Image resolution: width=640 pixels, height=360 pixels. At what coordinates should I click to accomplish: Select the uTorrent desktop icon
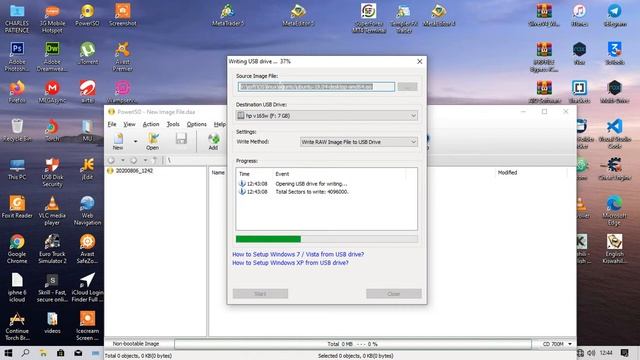[87, 53]
